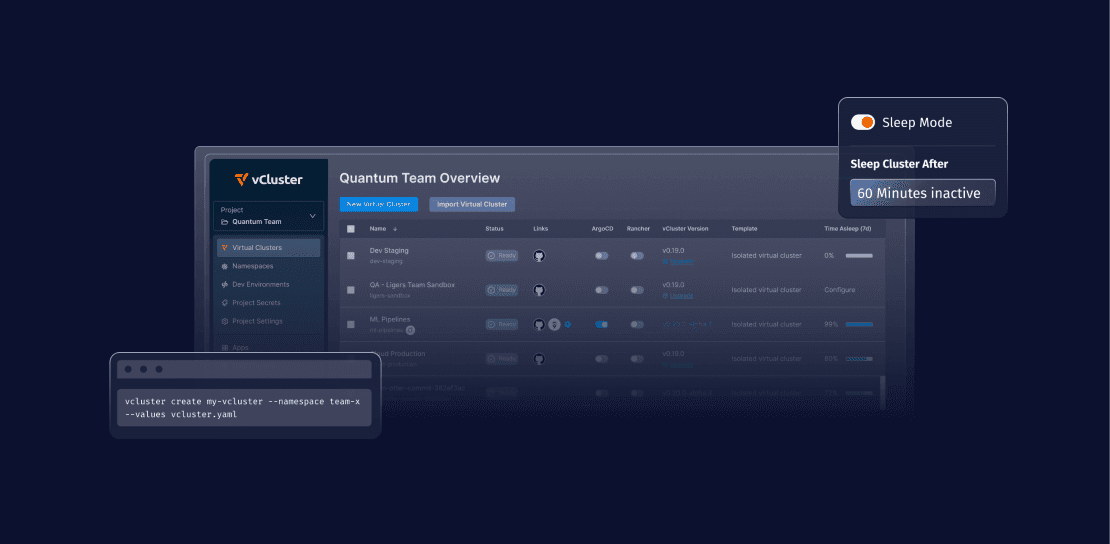Click the vCluster logo in sidebar
Image resolution: width=1110 pixels, height=544 pixels.
coord(269,179)
